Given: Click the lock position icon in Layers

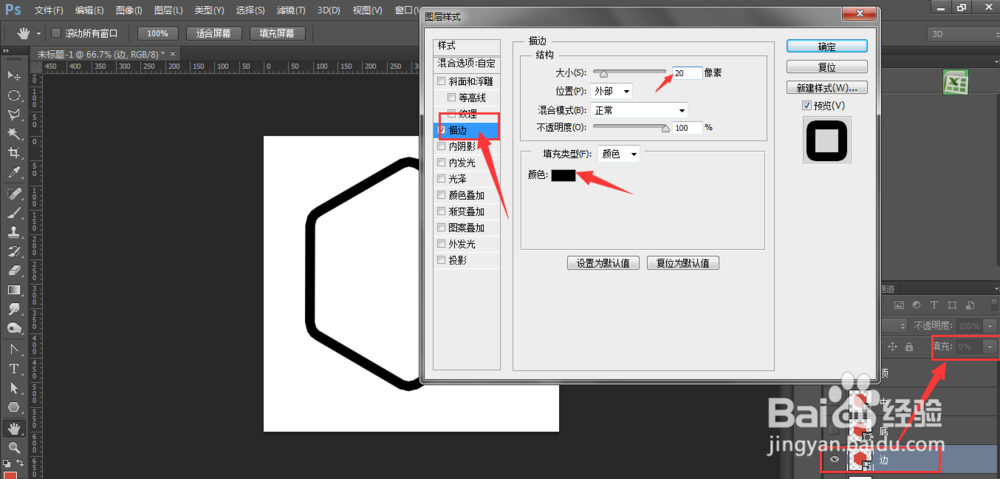Looking at the screenshot, I should [892, 346].
